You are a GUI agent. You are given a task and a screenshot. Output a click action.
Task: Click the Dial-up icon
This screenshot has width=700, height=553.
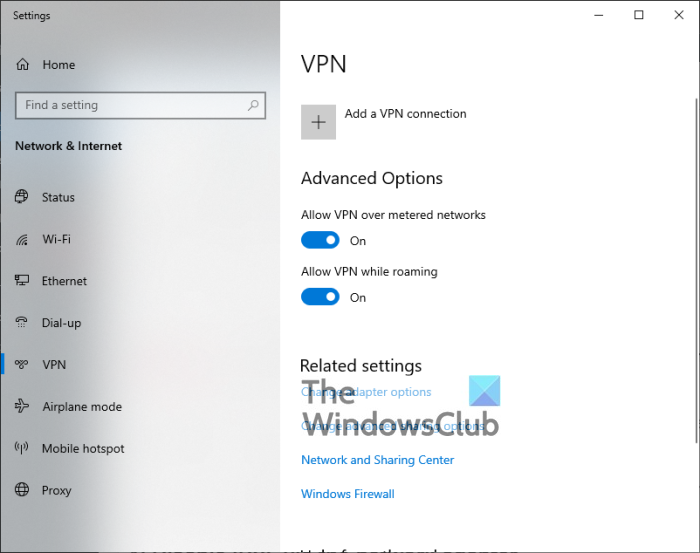click(22, 323)
